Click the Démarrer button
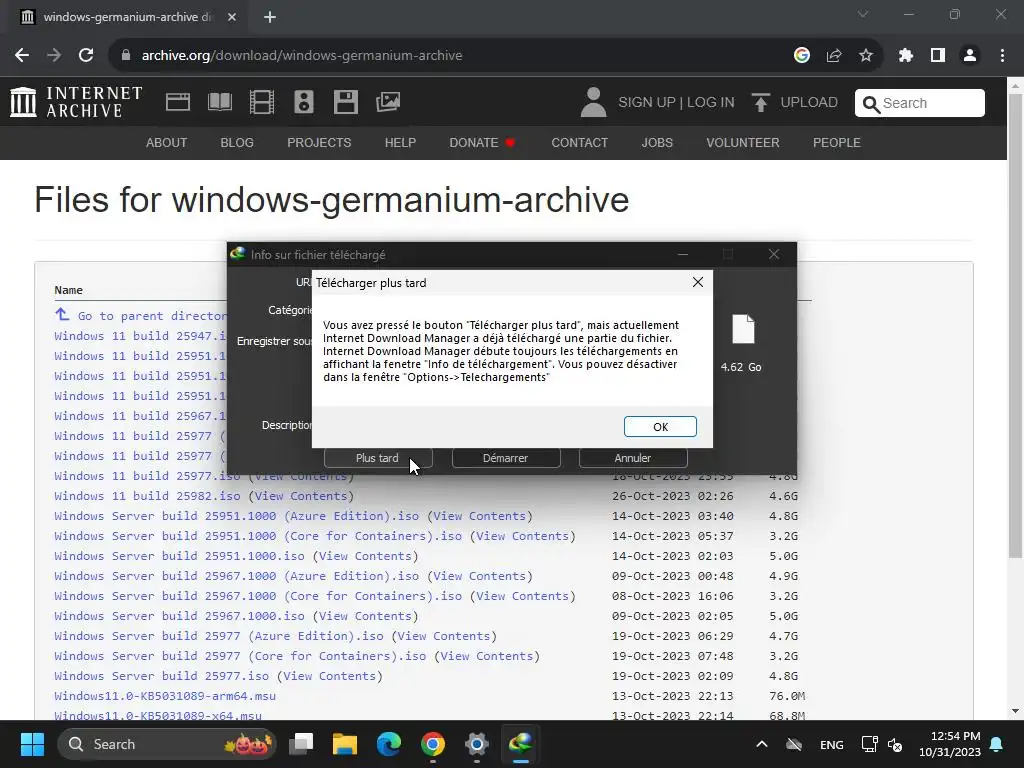Screen dimensions: 1024x768 click(505, 458)
